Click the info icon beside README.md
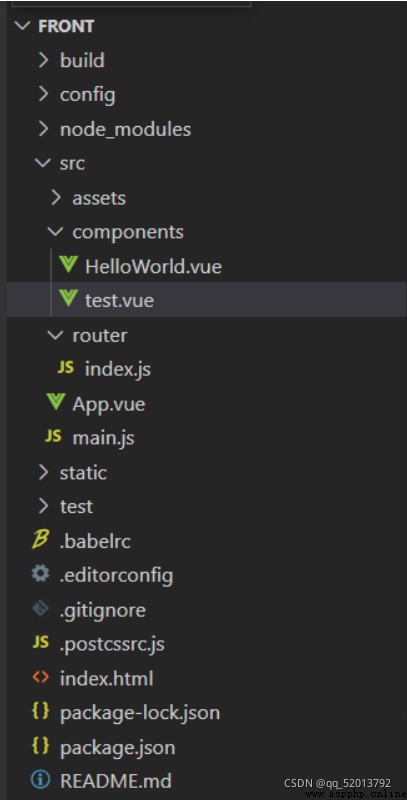This screenshot has height=800, width=407. (40, 781)
